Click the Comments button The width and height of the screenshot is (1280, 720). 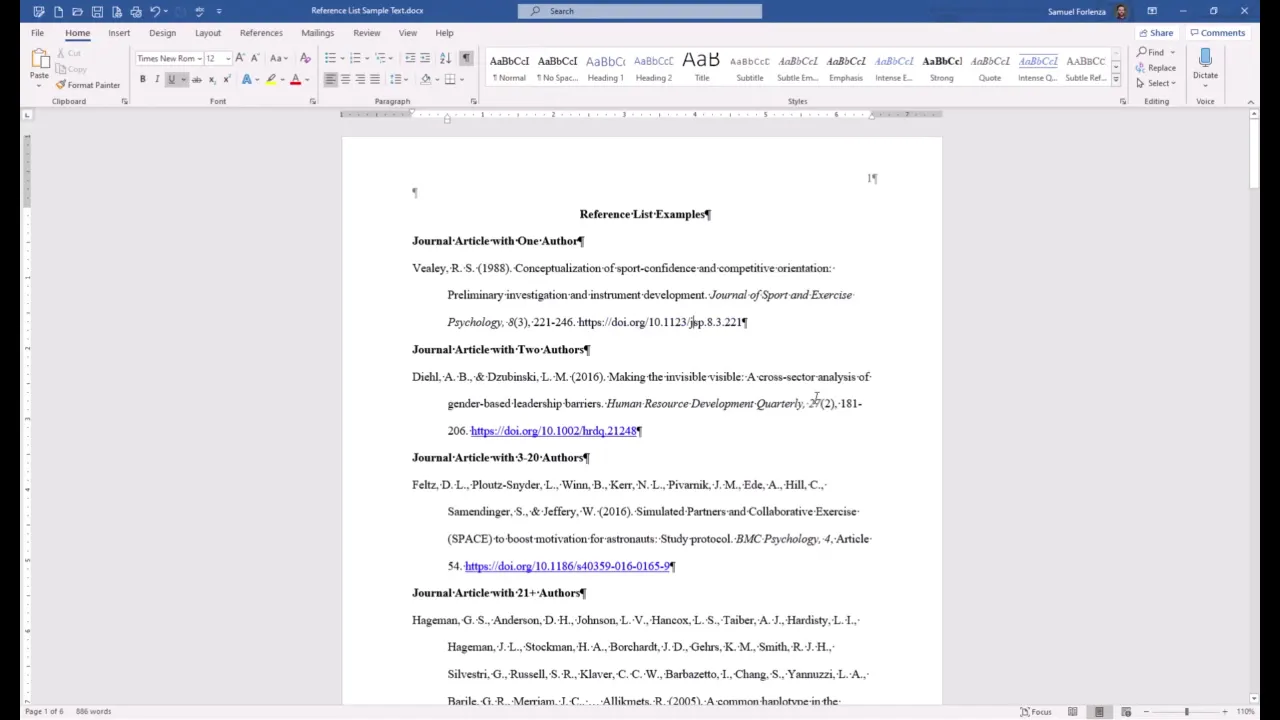click(1218, 33)
